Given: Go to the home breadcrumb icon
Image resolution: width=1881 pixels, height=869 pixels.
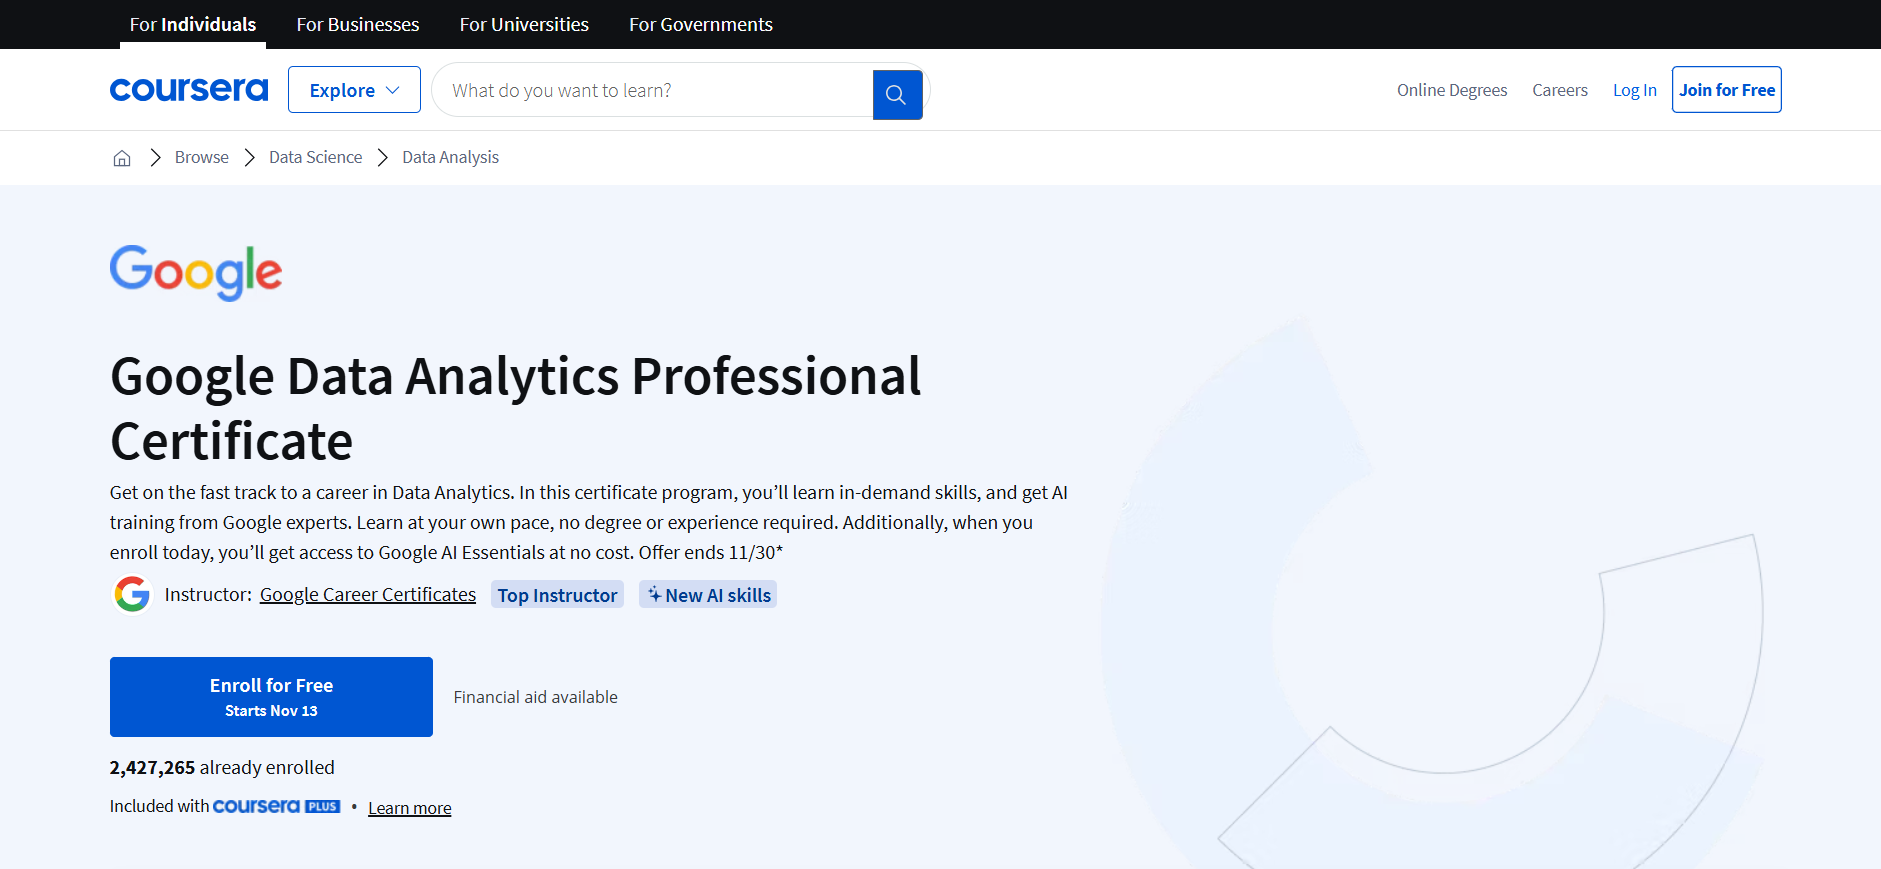Looking at the screenshot, I should 122,158.
